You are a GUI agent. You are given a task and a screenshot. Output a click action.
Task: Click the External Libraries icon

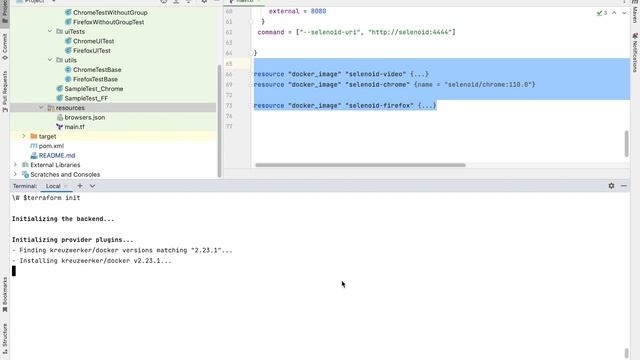[x=25, y=165]
